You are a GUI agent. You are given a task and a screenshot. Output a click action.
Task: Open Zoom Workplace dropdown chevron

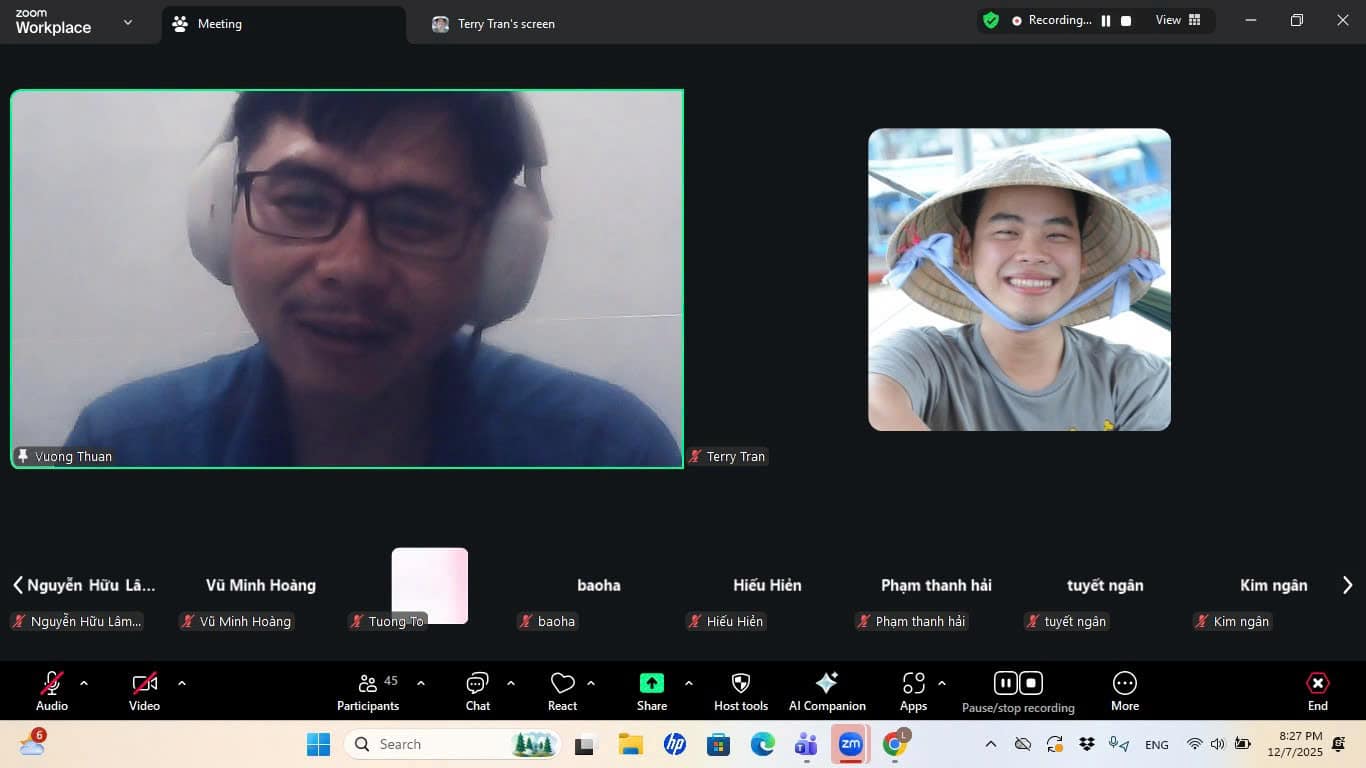(127, 23)
